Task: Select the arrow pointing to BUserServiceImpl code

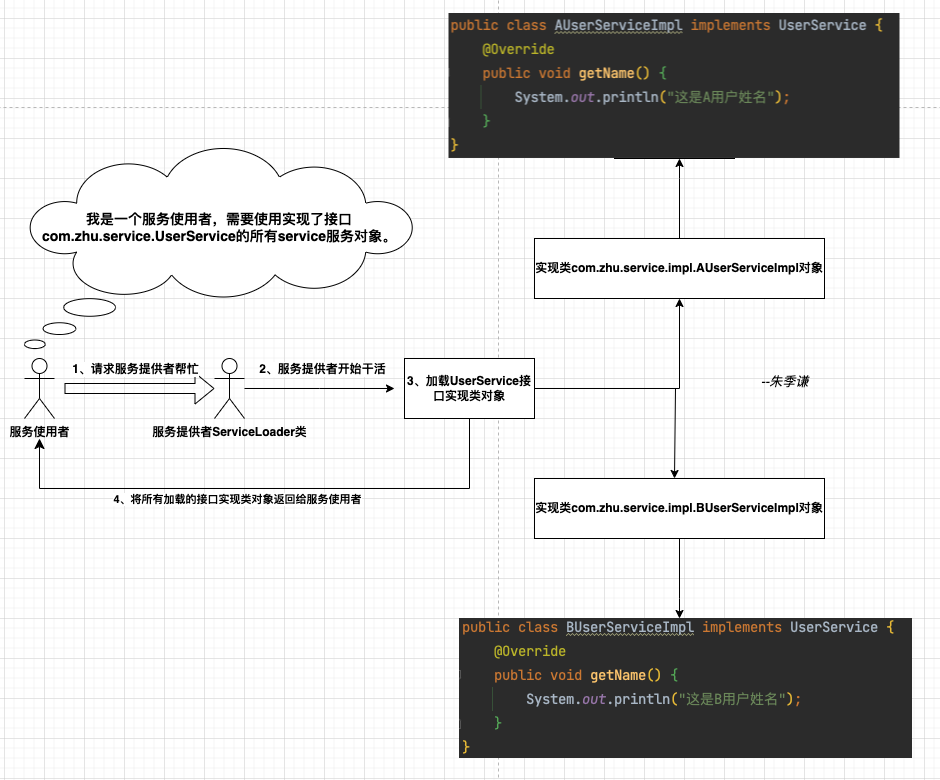Action: coord(680,580)
